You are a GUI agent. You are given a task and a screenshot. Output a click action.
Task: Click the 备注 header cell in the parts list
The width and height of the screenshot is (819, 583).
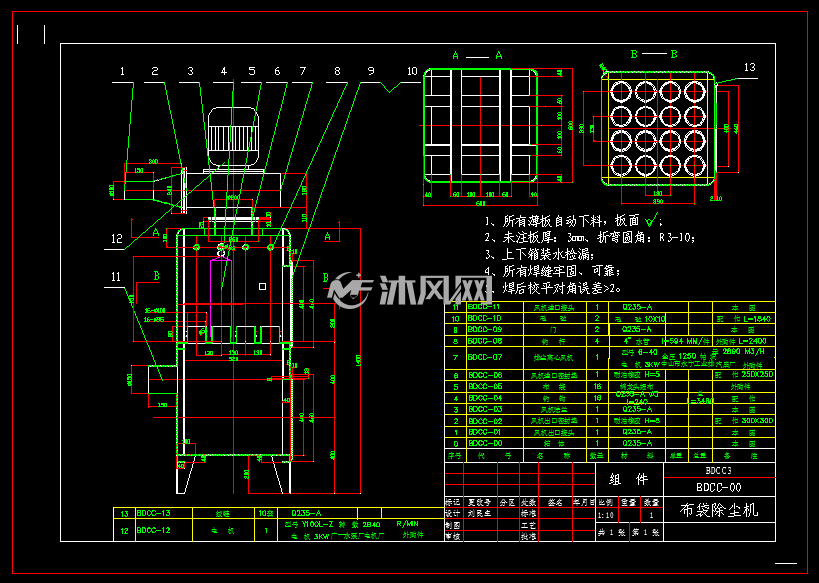click(744, 456)
